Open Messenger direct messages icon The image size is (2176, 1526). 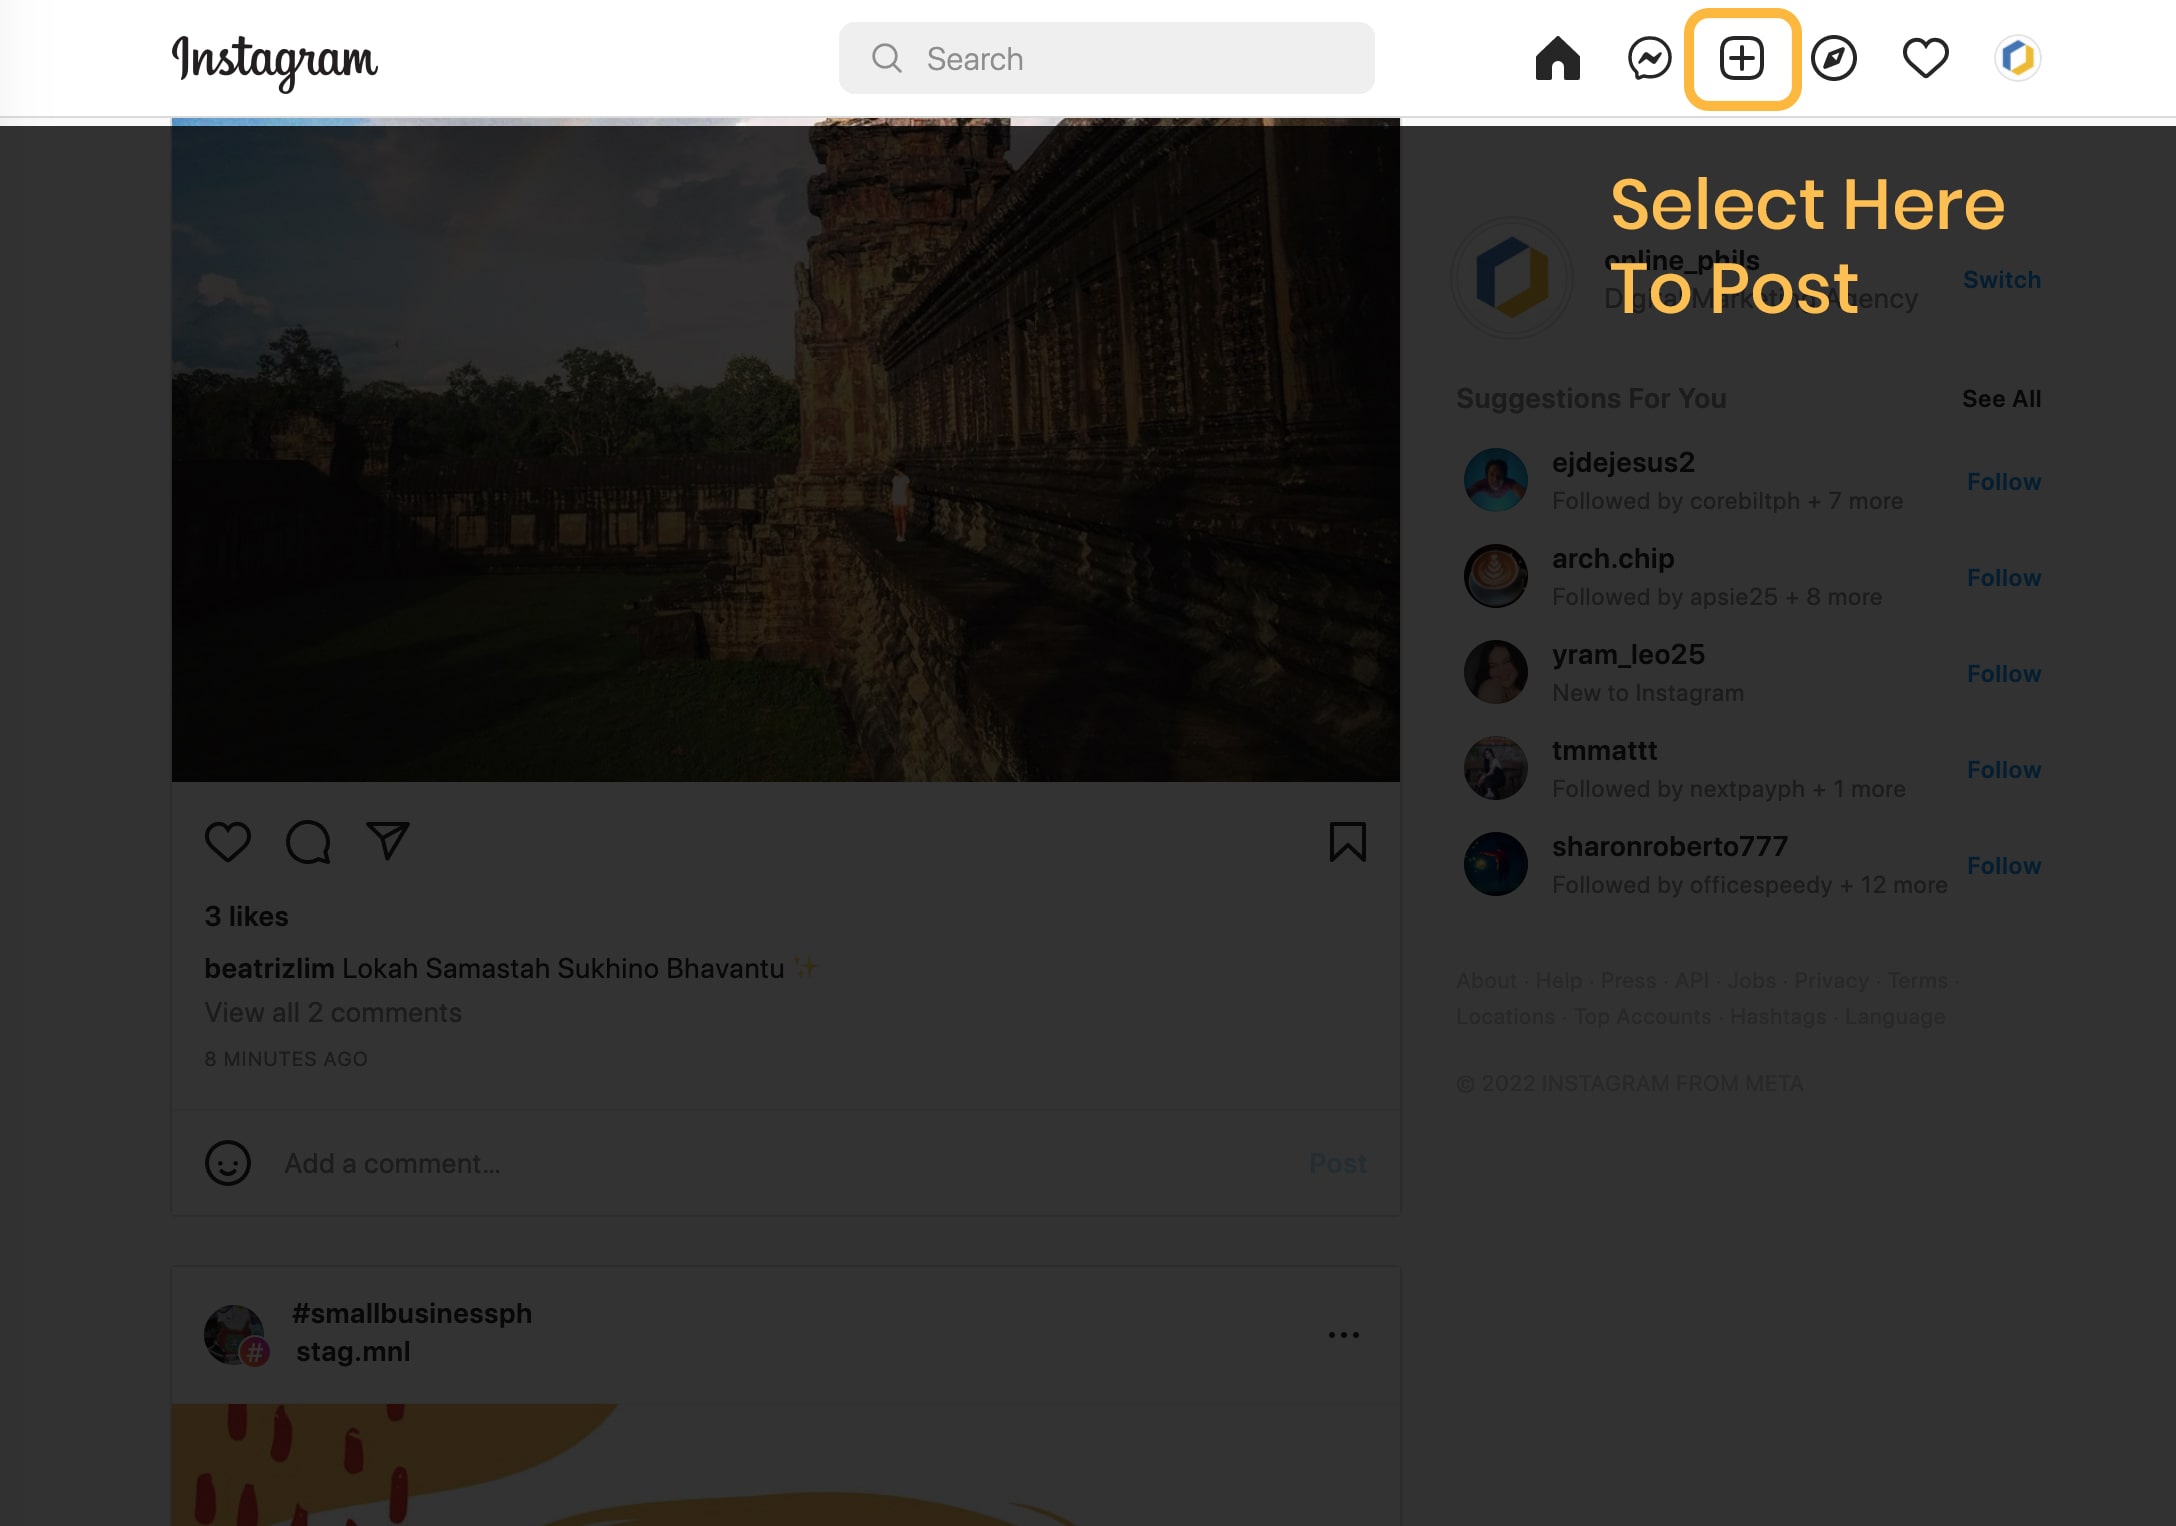pyautogui.click(x=1647, y=58)
